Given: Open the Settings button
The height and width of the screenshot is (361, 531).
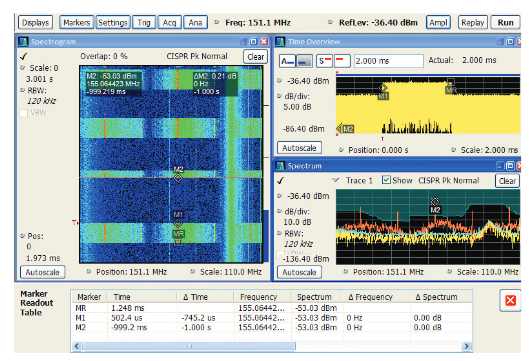Looking at the screenshot, I should pyautogui.click(x=113, y=23).
